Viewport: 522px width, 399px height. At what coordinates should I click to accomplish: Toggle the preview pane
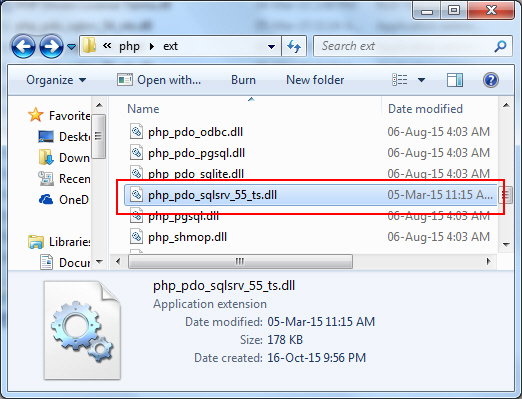(x=455, y=80)
